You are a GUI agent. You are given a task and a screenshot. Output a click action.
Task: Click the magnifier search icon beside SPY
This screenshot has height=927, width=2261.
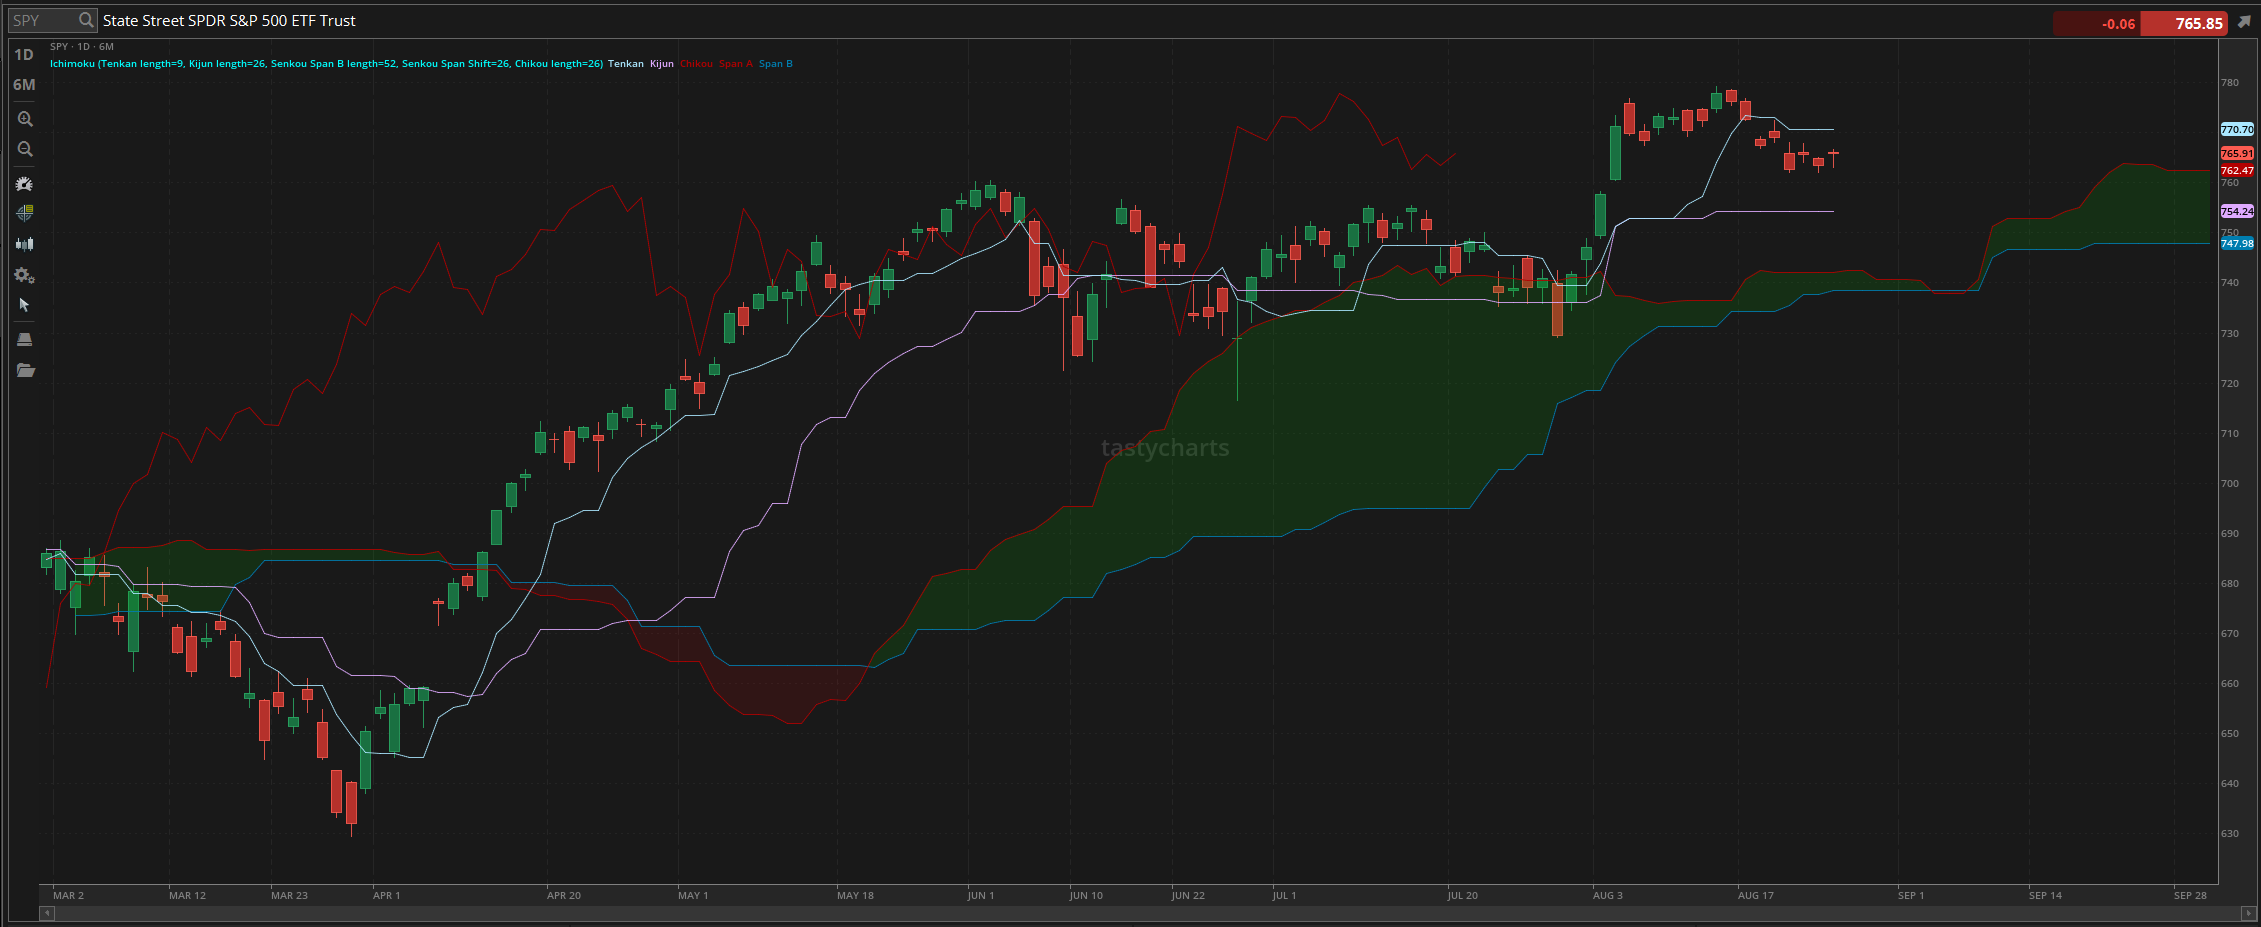pos(86,20)
